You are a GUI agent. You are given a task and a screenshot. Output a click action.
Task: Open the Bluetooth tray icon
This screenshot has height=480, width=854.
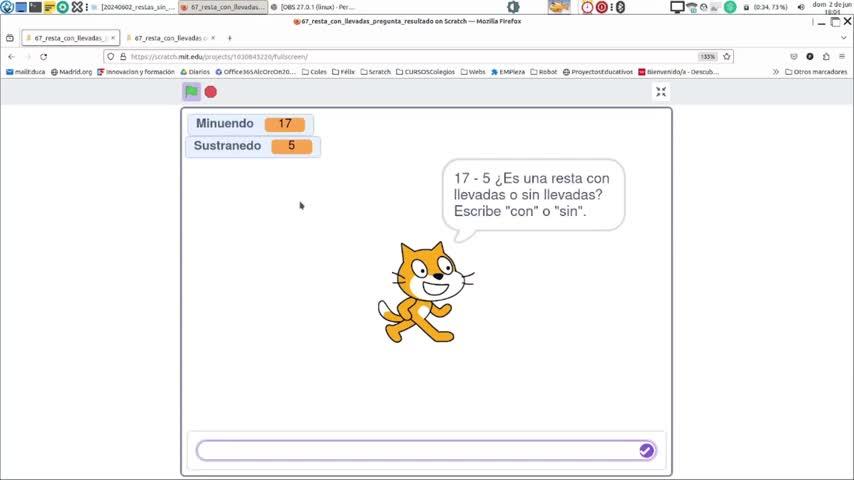point(620,7)
